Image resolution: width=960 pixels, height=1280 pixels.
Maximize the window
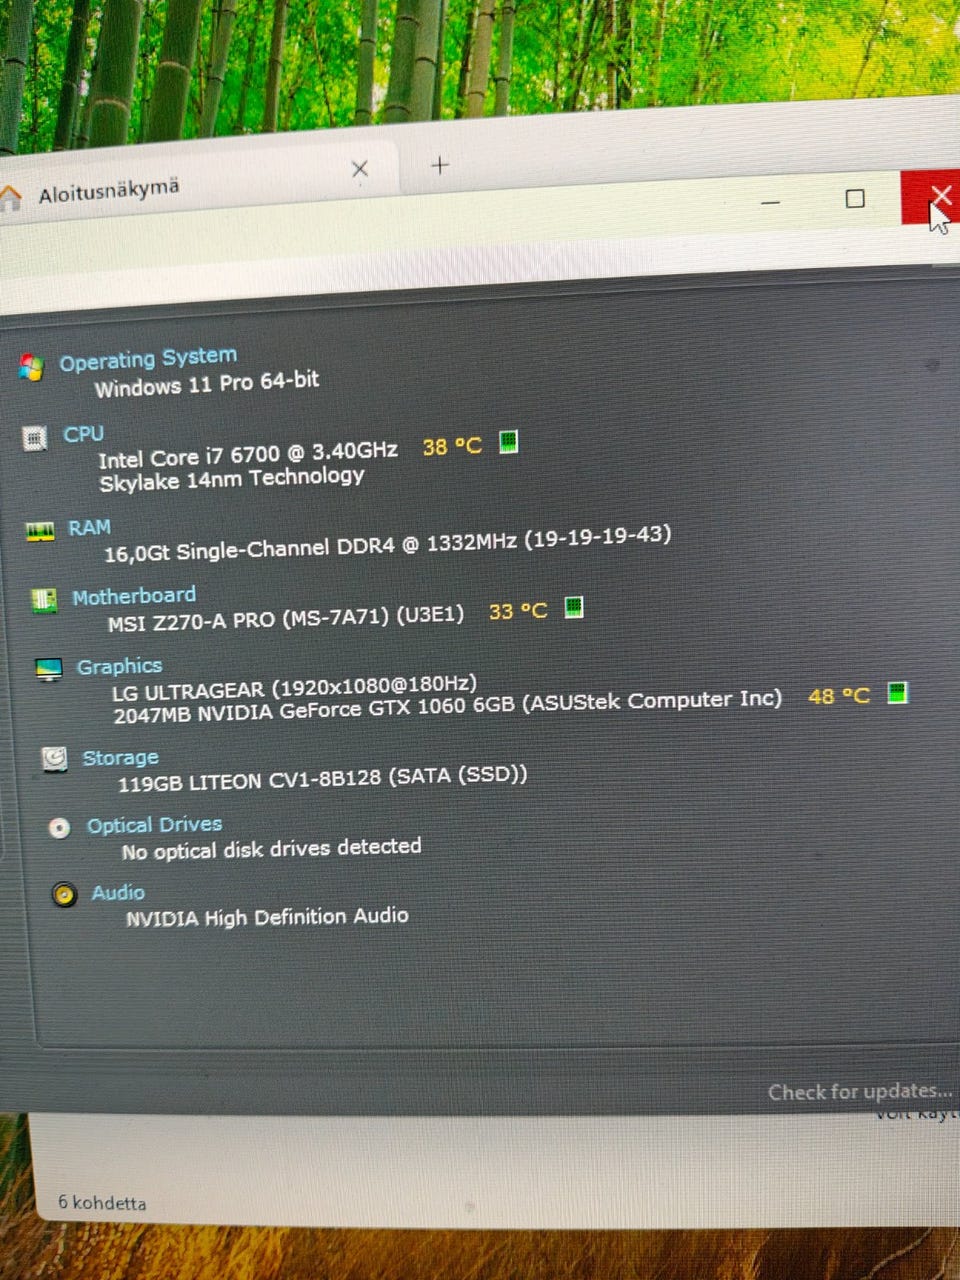pos(855,199)
